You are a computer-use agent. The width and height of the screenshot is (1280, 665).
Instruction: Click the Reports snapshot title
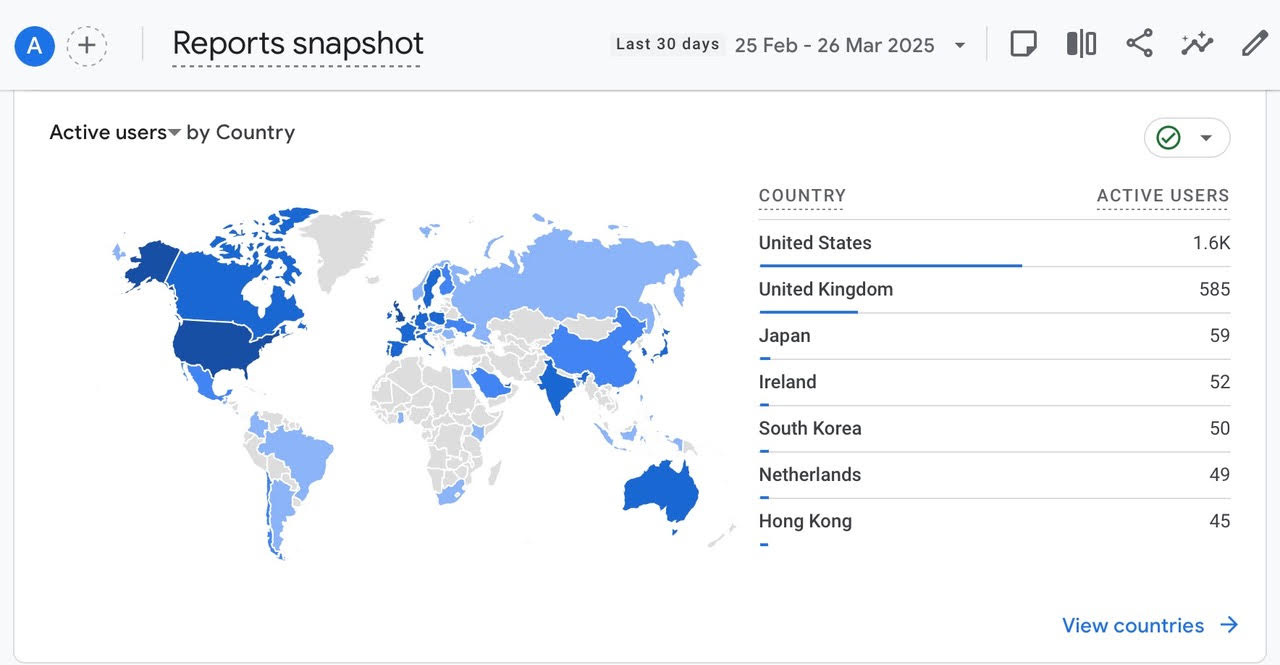point(298,44)
